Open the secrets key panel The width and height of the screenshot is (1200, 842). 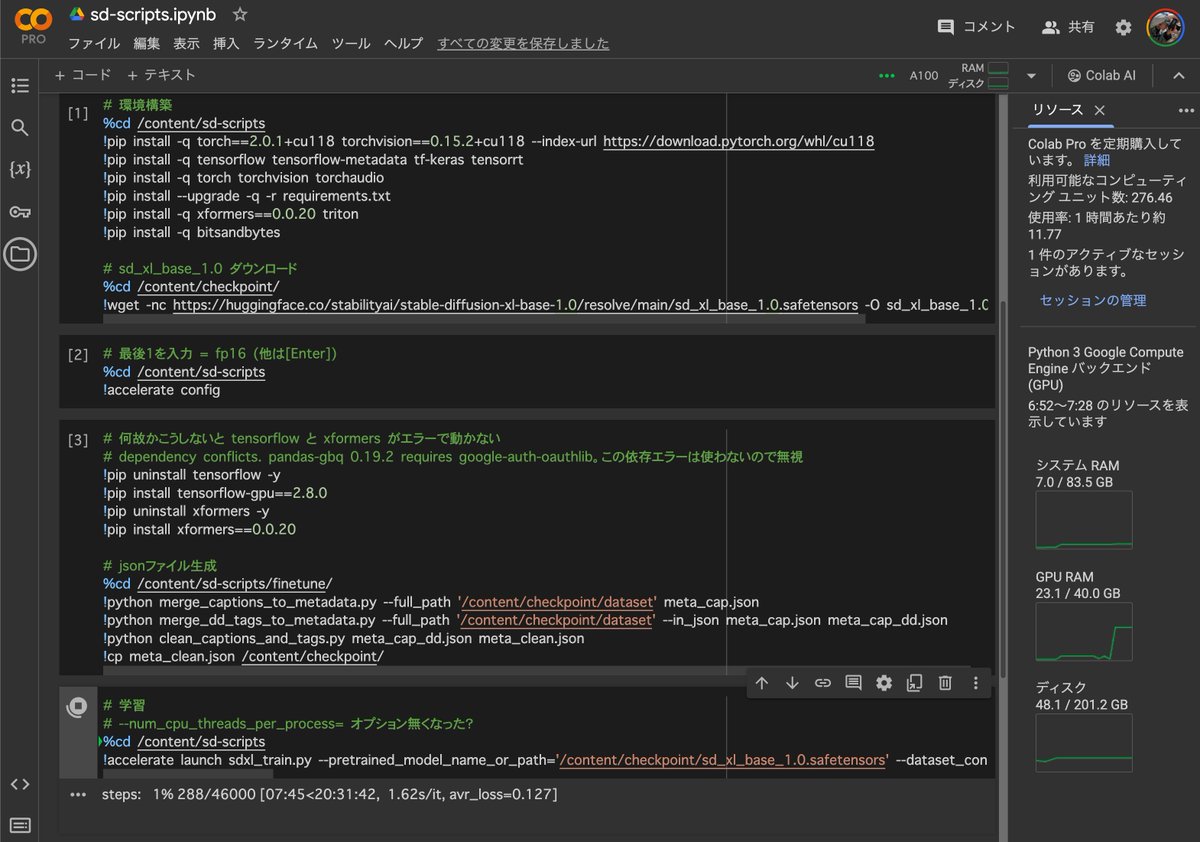(x=19, y=211)
